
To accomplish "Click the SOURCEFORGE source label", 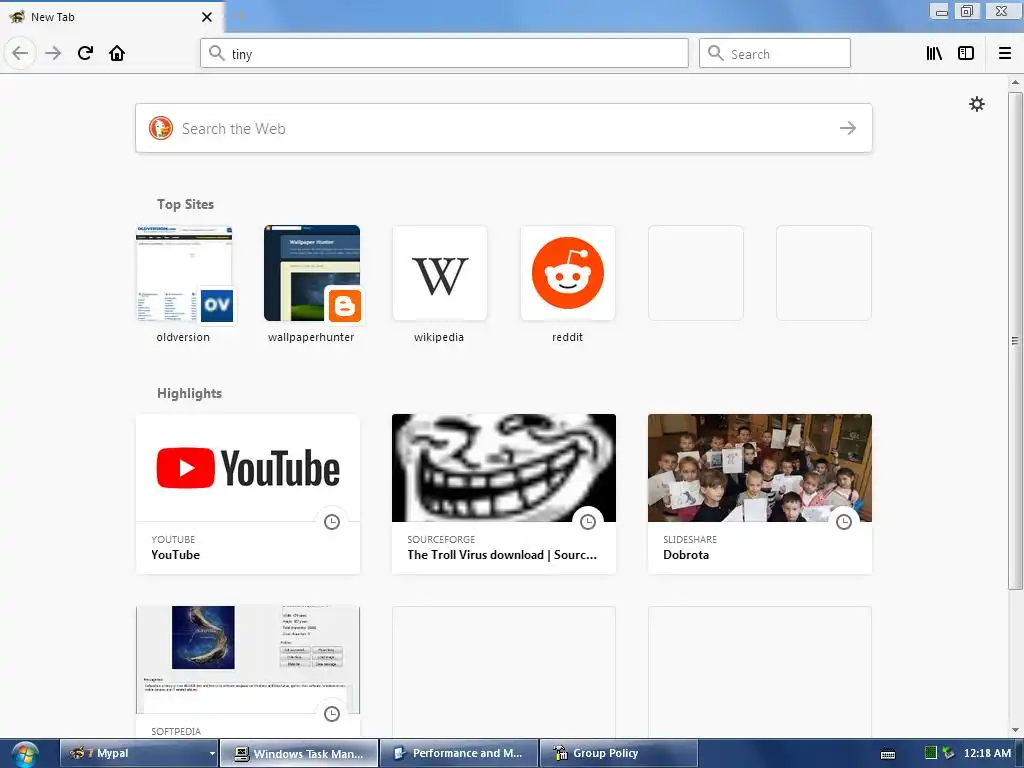I will pyautogui.click(x=441, y=539).
